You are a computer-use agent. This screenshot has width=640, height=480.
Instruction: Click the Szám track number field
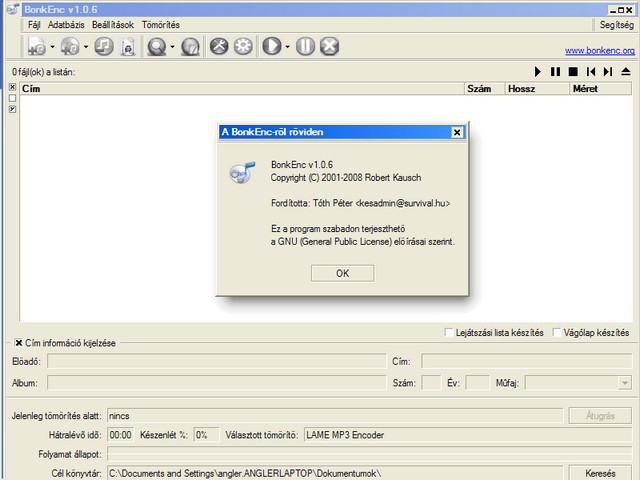tap(431, 383)
